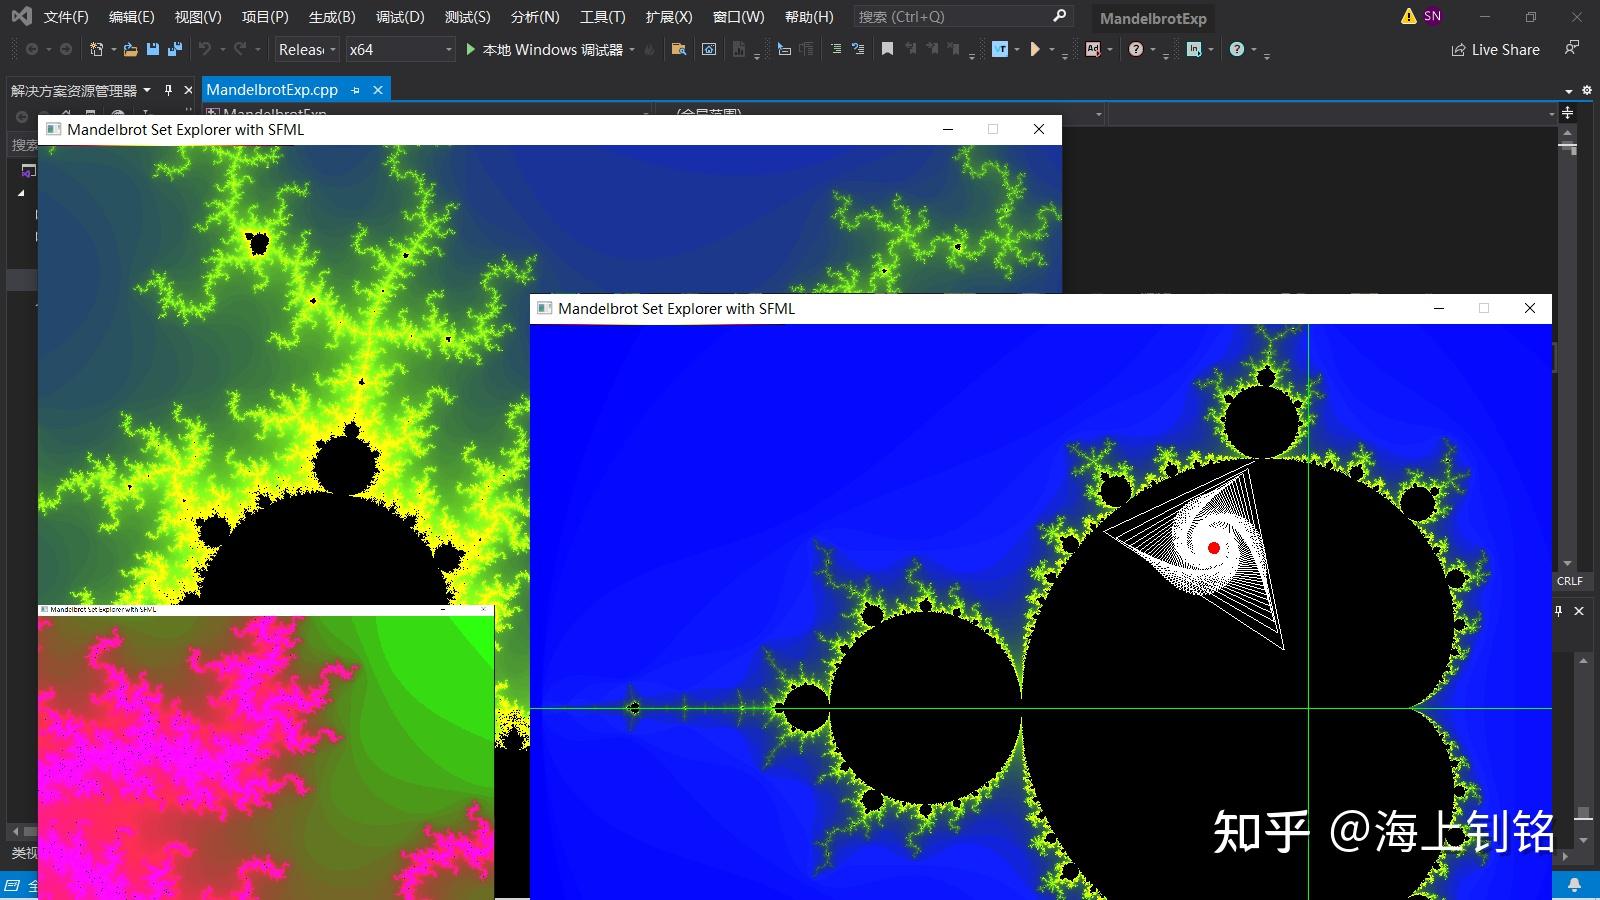The height and width of the screenshot is (900, 1600).
Task: Click the MandelbrotExp solution name label
Action: 1153,18
